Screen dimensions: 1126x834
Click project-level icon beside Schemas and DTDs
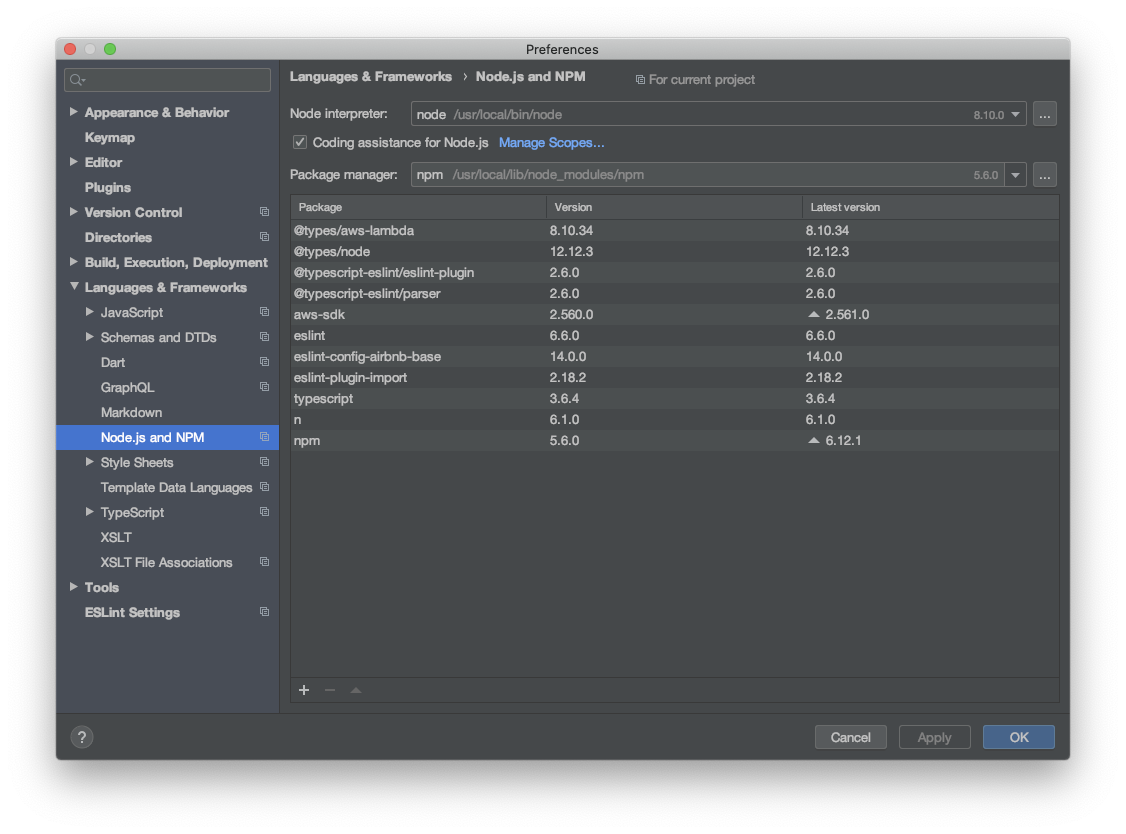click(264, 337)
